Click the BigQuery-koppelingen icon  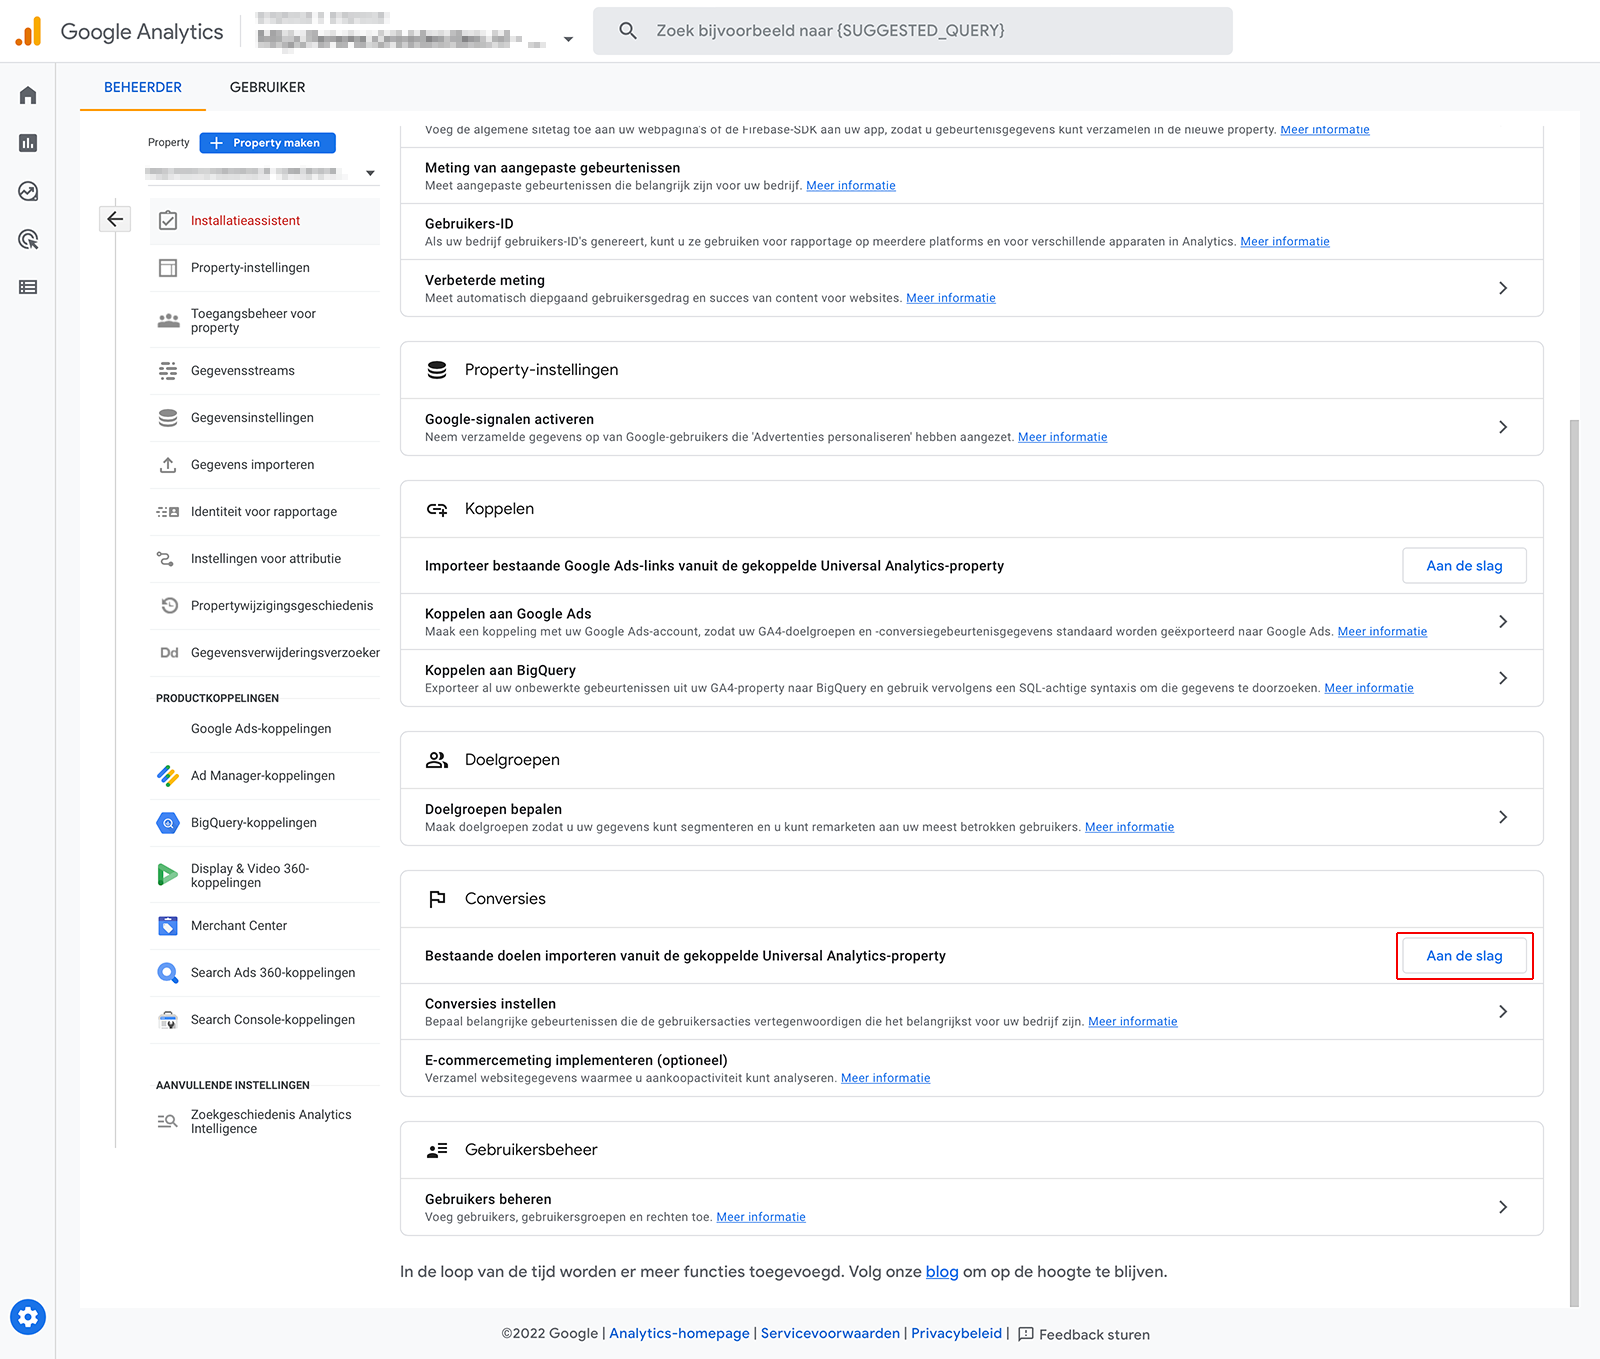click(x=168, y=823)
